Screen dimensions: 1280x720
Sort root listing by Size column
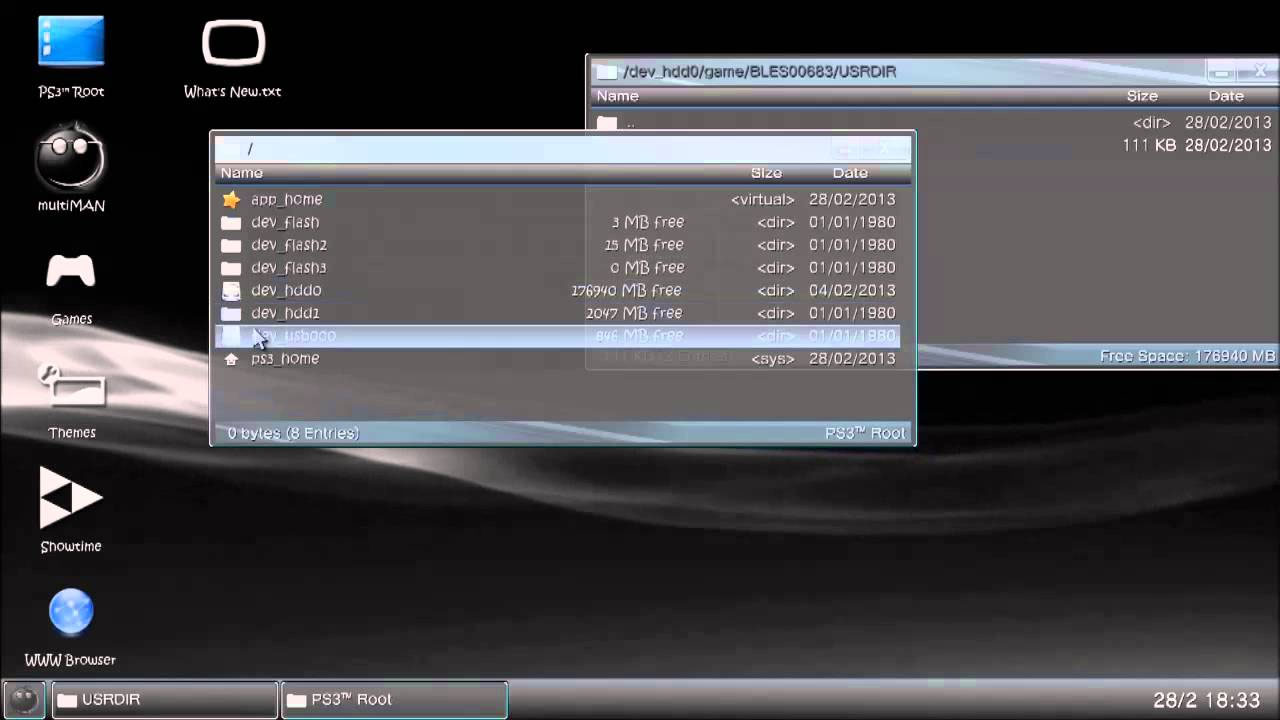(x=766, y=173)
